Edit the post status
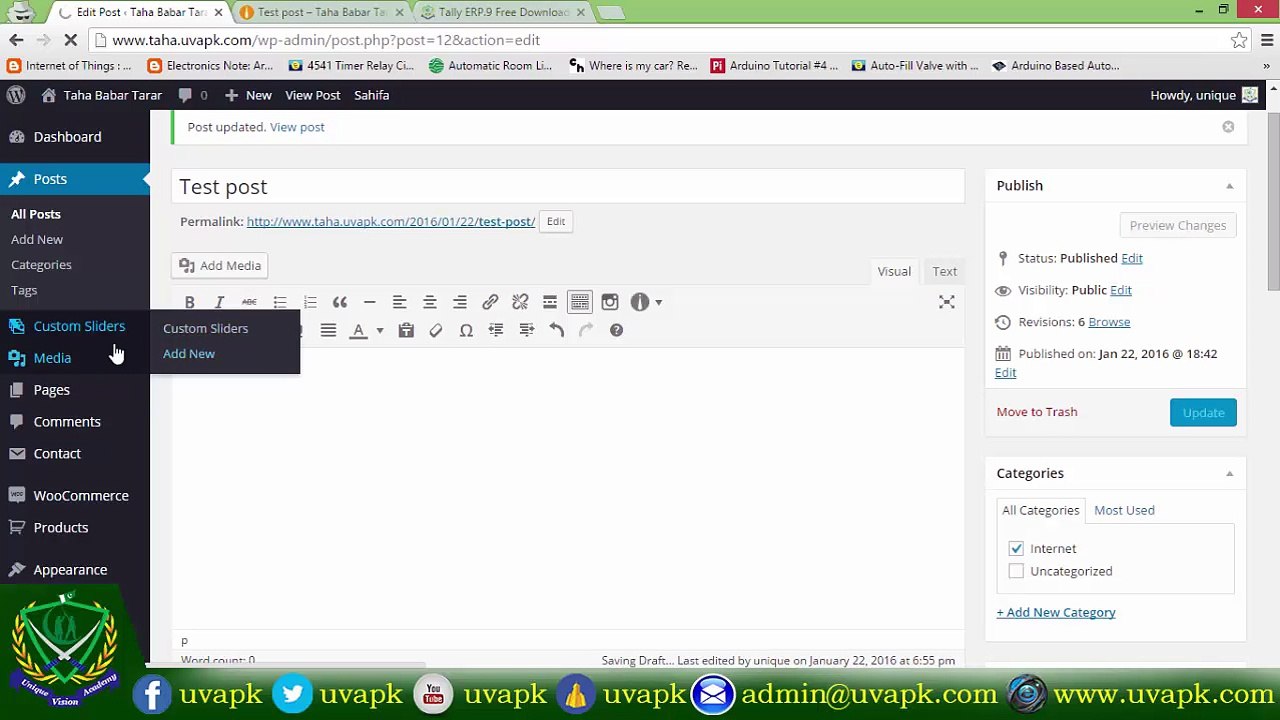The image size is (1280, 720). 1132,258
